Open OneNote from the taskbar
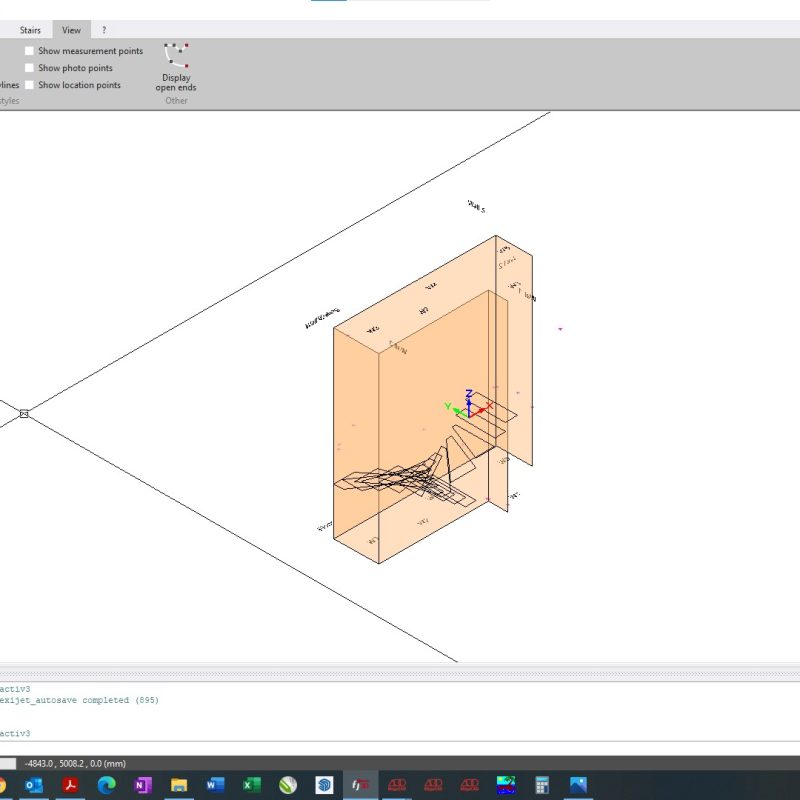Viewport: 800px width, 800px height. tap(143, 785)
